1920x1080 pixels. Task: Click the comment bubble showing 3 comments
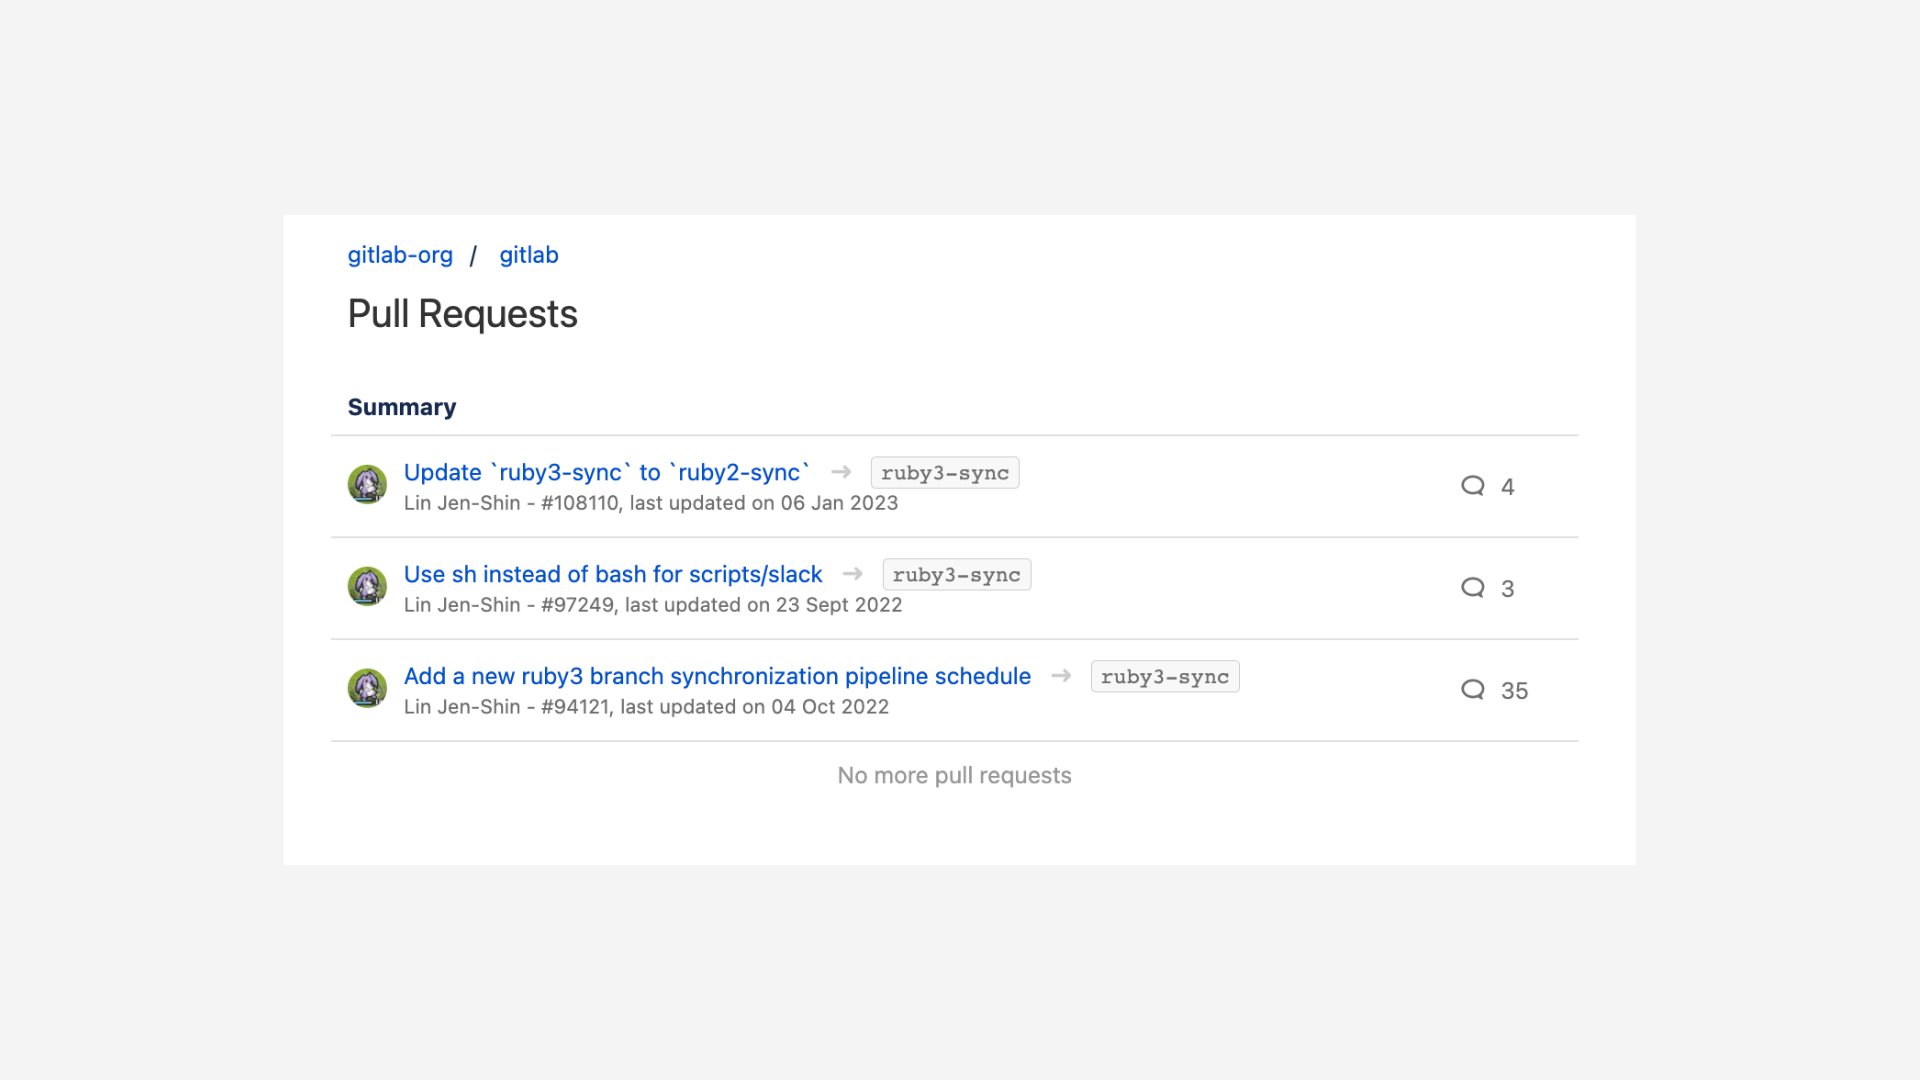click(1472, 588)
